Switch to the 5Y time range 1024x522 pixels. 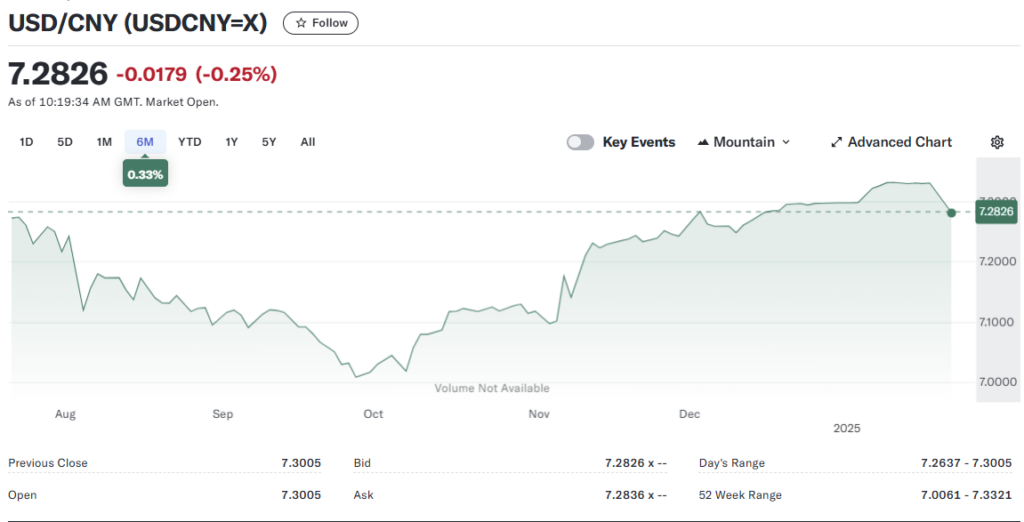pyautogui.click(x=269, y=142)
